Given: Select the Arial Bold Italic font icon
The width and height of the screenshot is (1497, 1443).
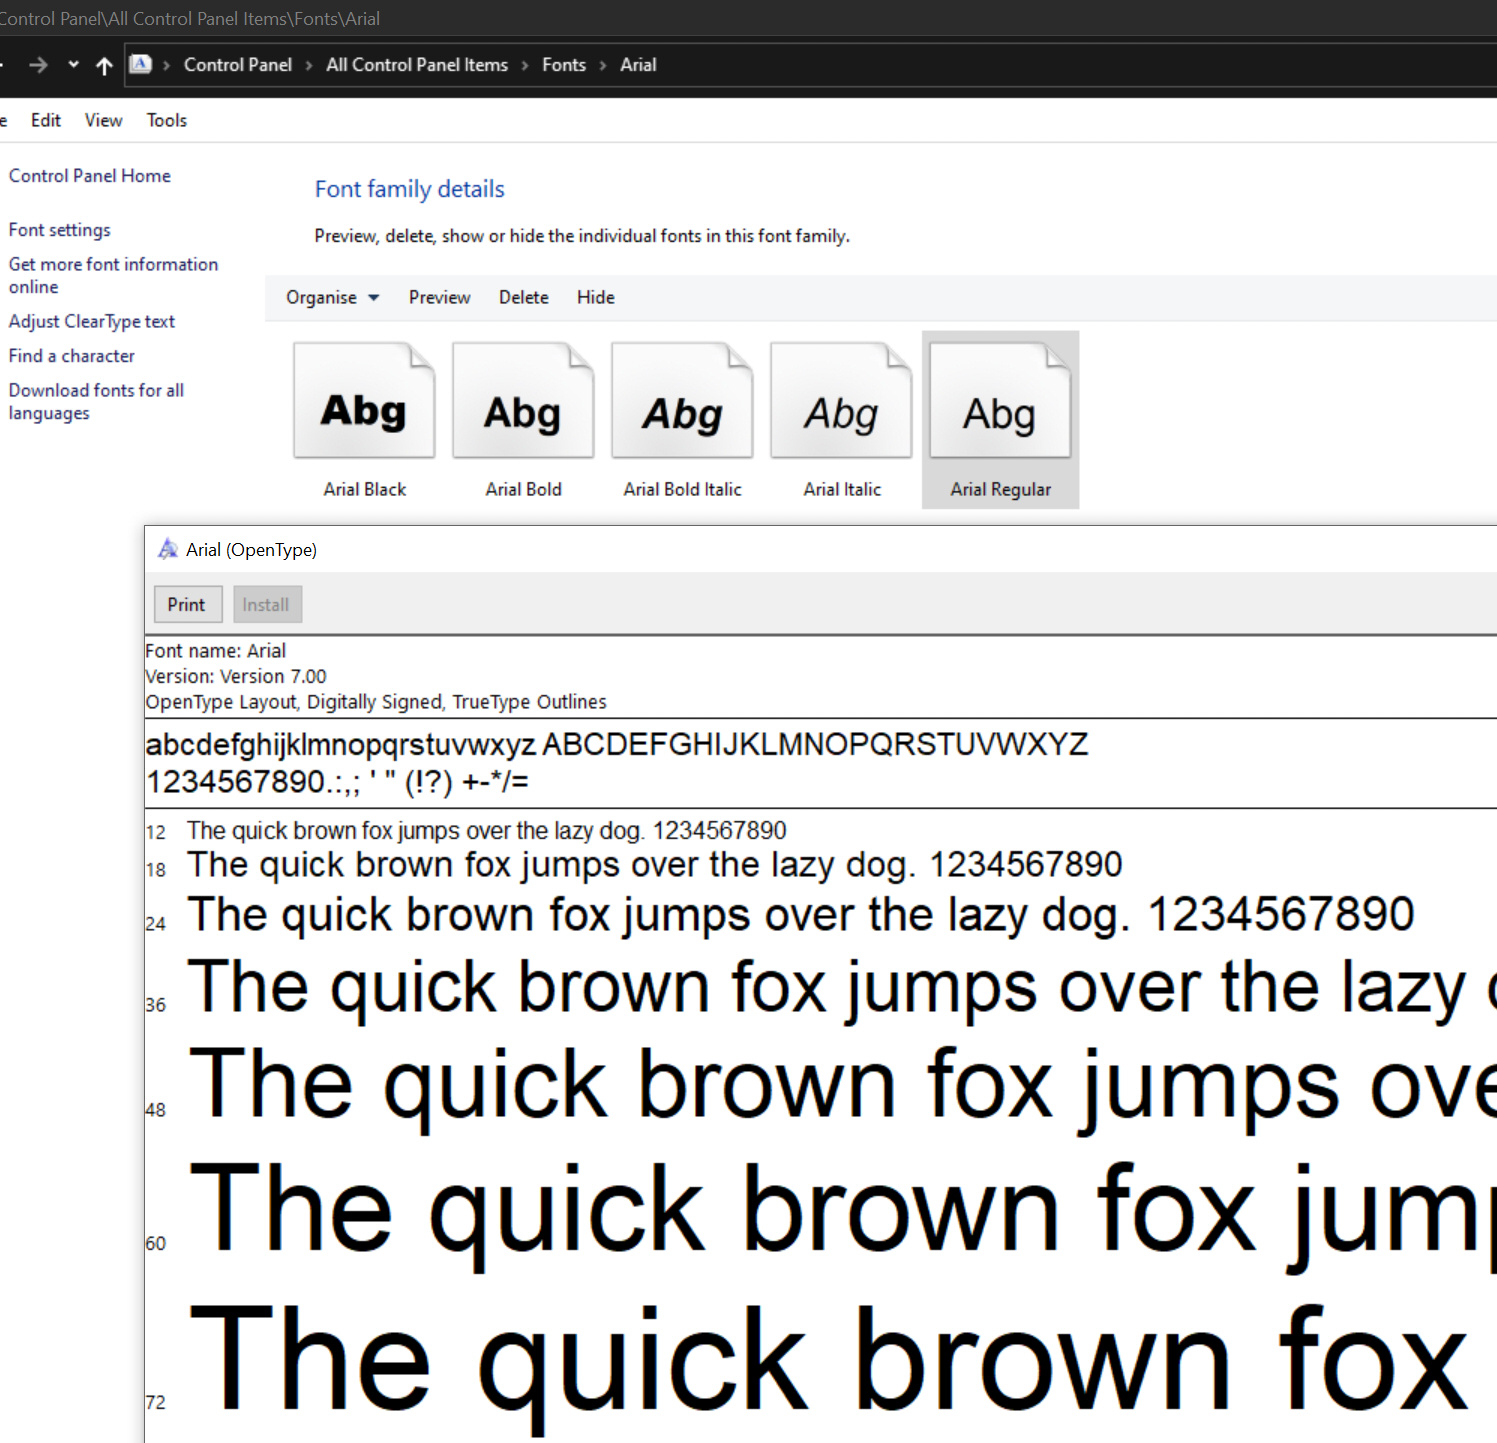Looking at the screenshot, I should 682,401.
